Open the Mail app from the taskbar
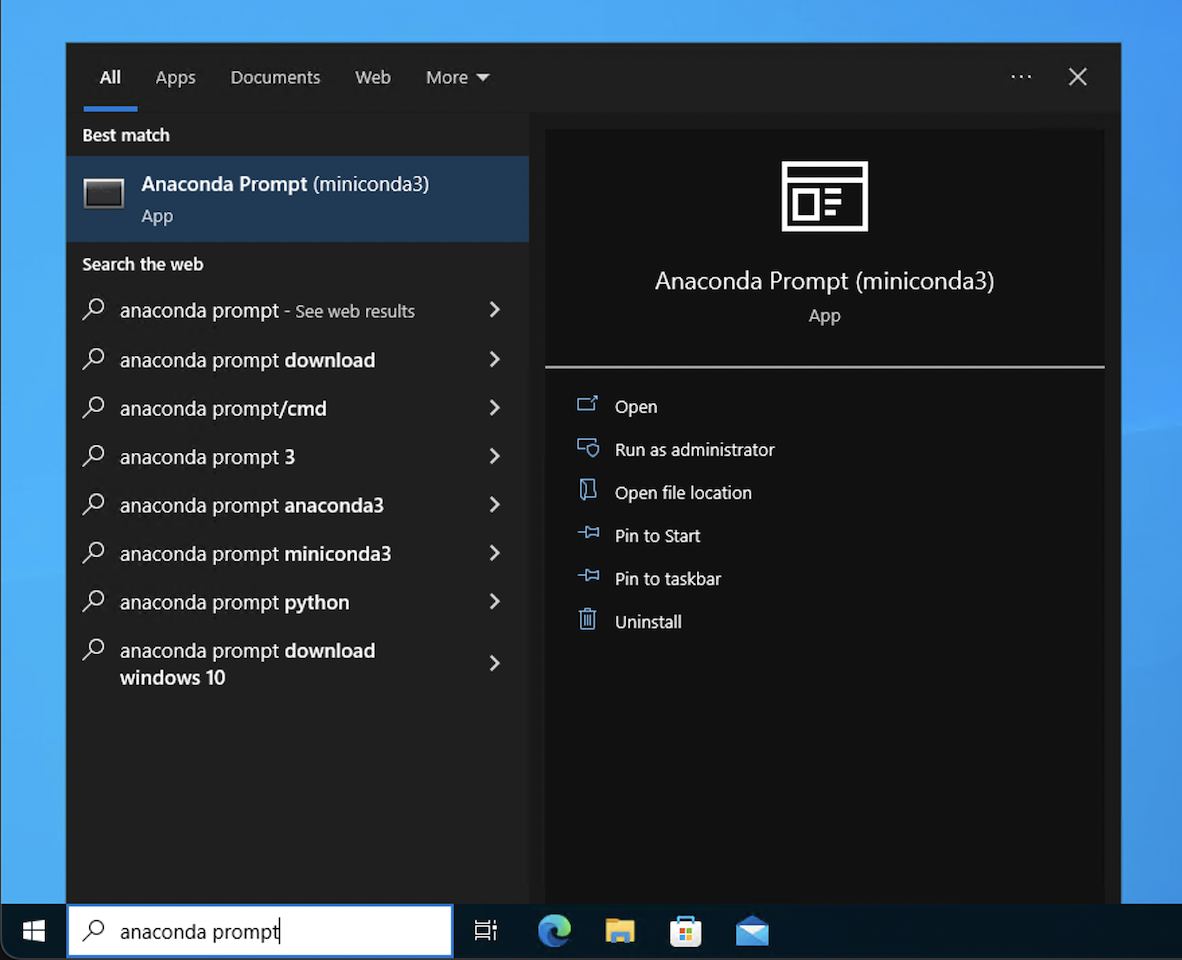The height and width of the screenshot is (960, 1182). point(752,931)
